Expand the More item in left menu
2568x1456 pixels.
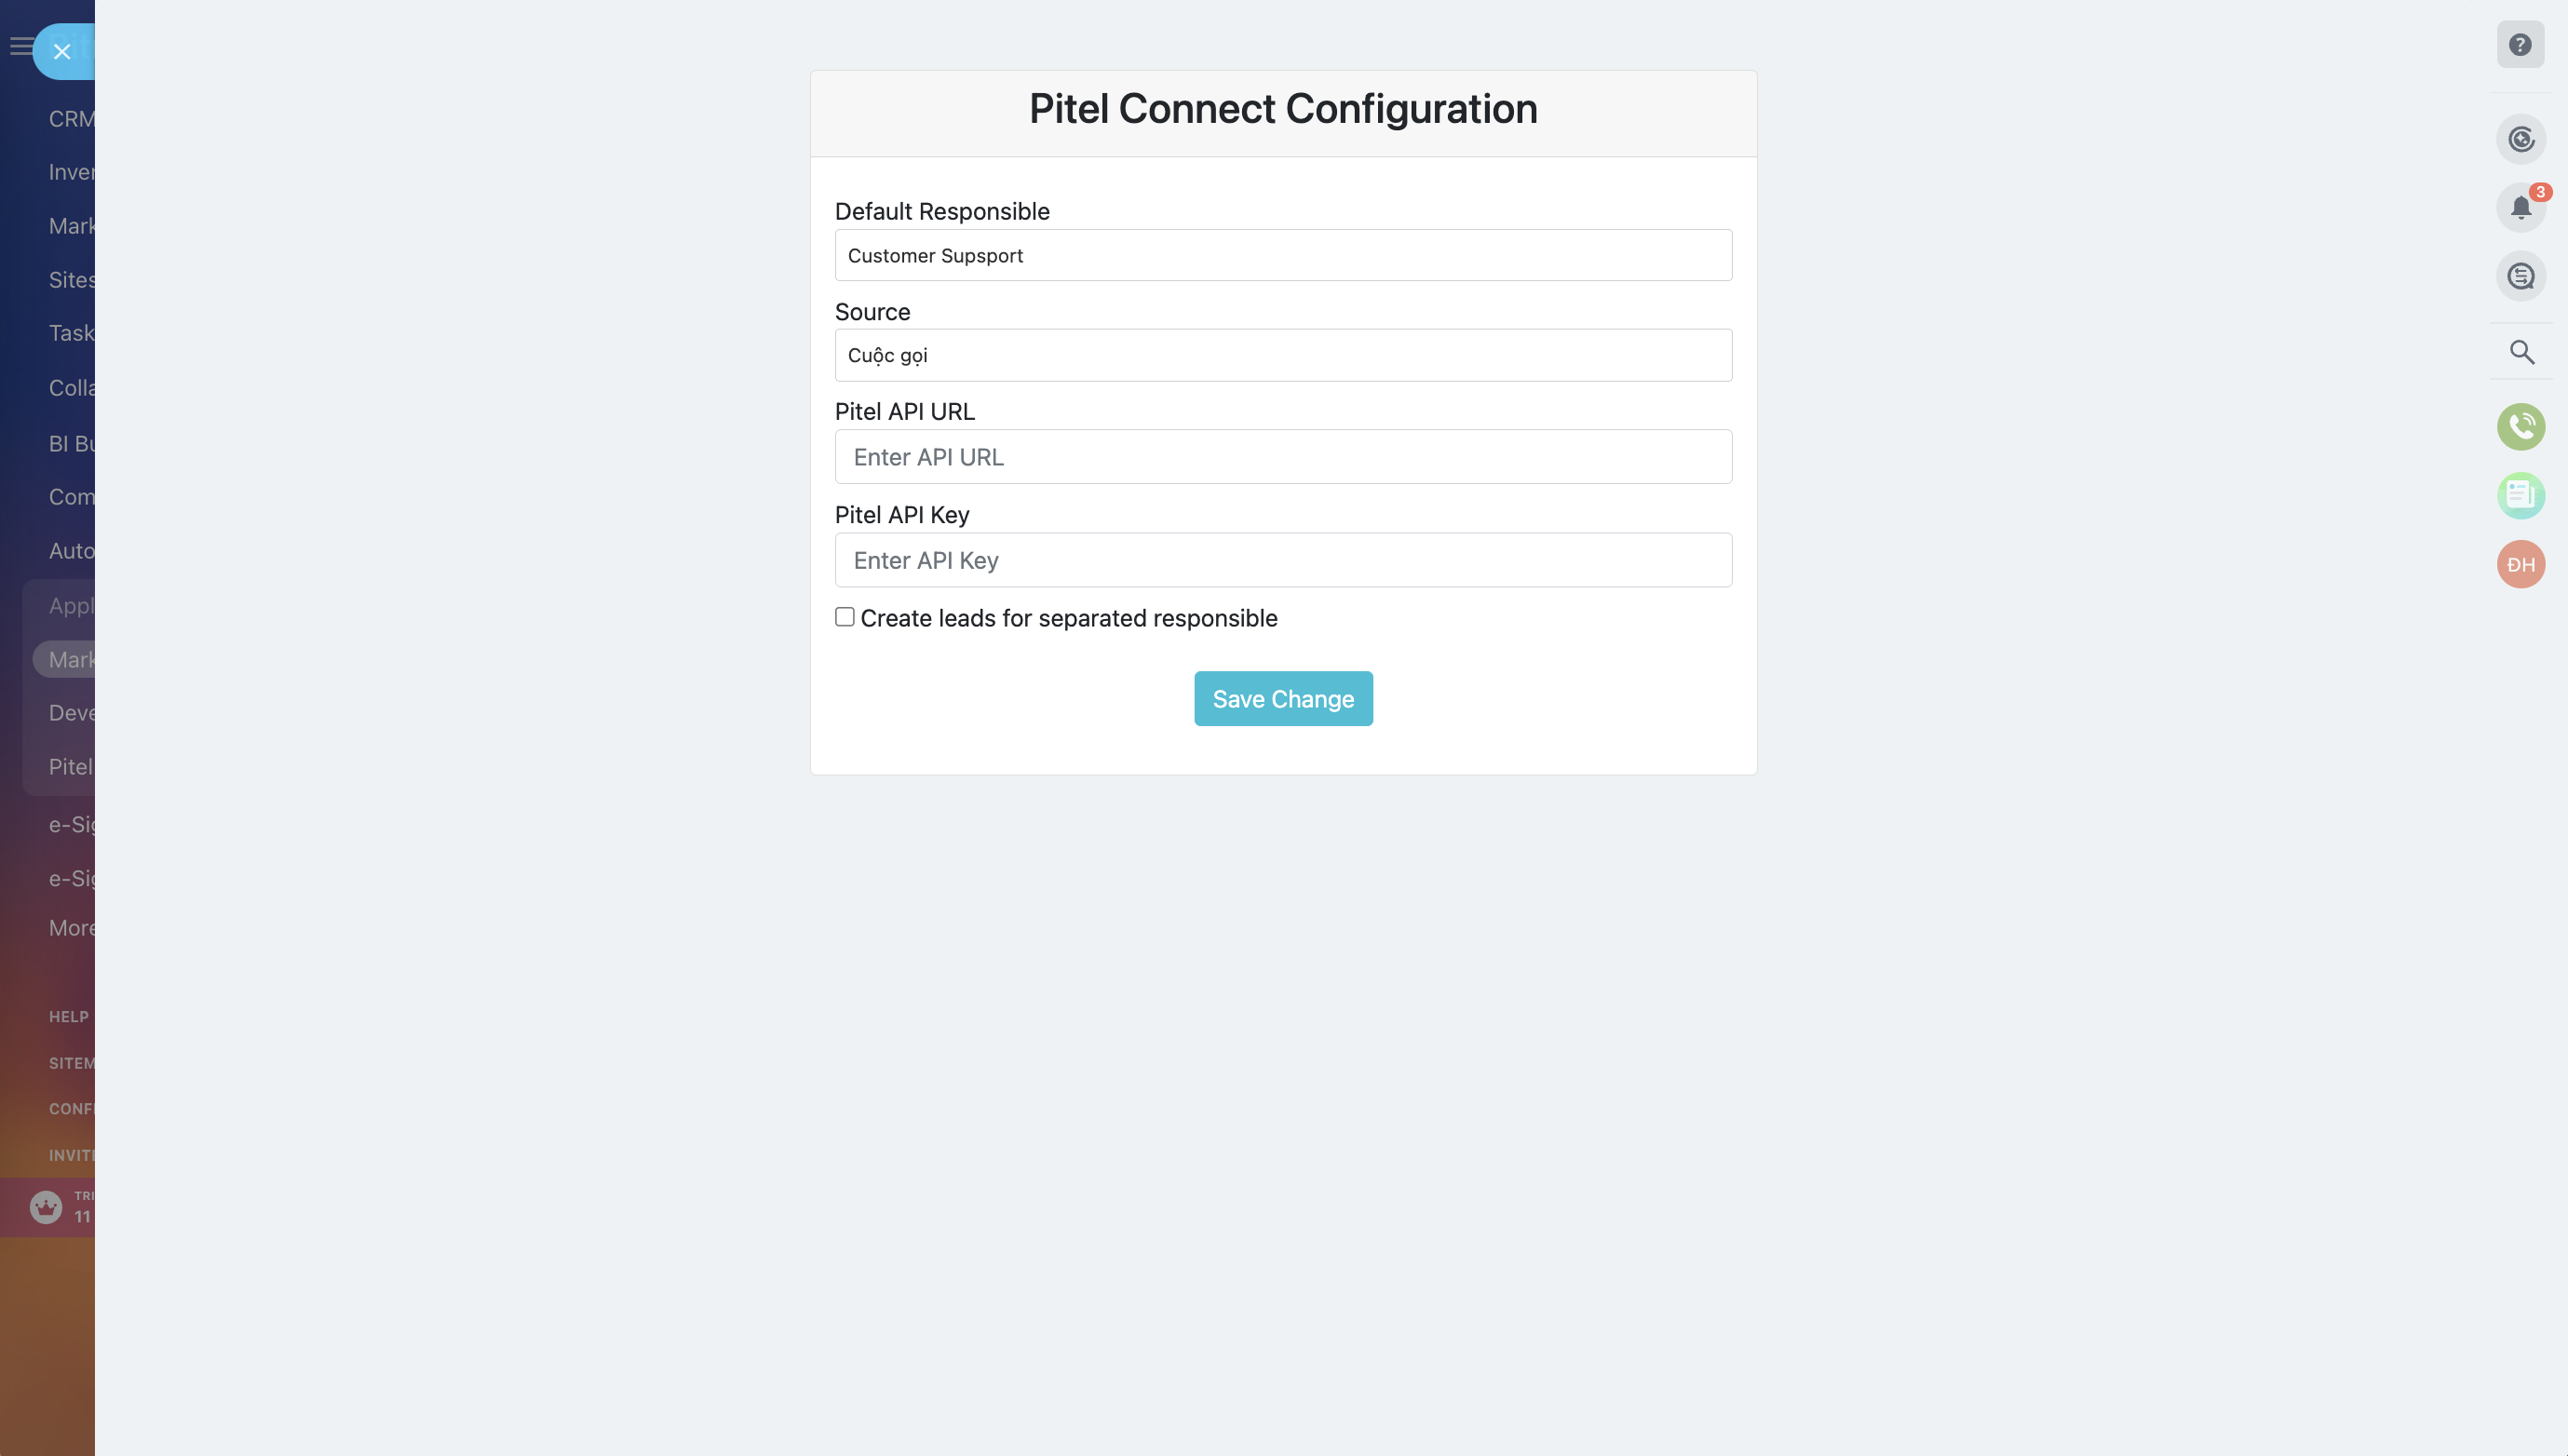pos(72,928)
